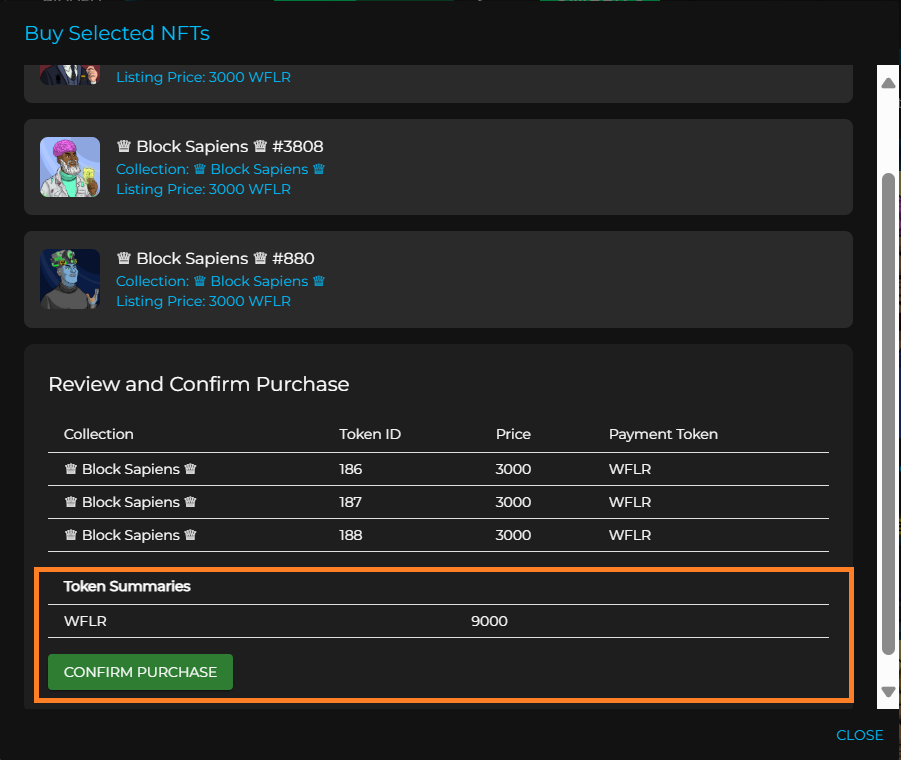Click the vertical scrollbar thumb

(x=888, y=410)
